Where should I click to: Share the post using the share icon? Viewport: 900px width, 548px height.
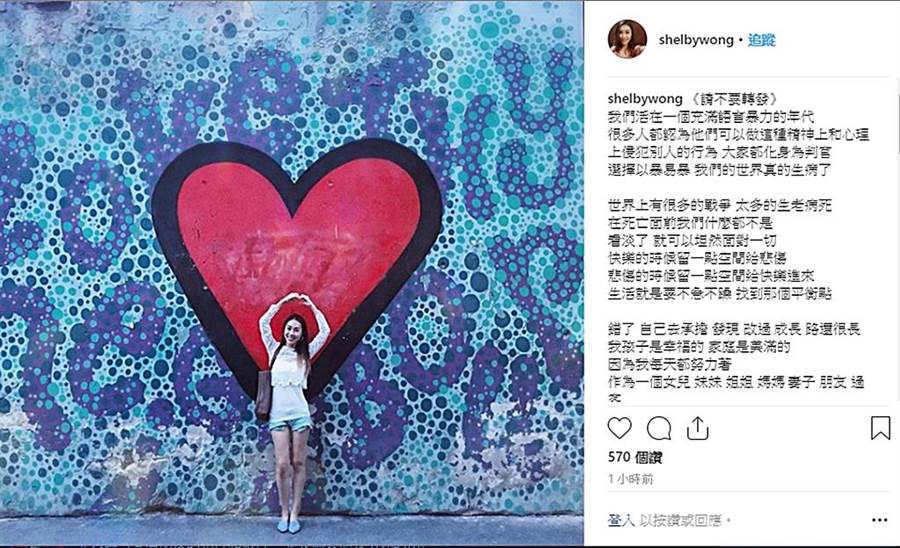tap(697, 428)
